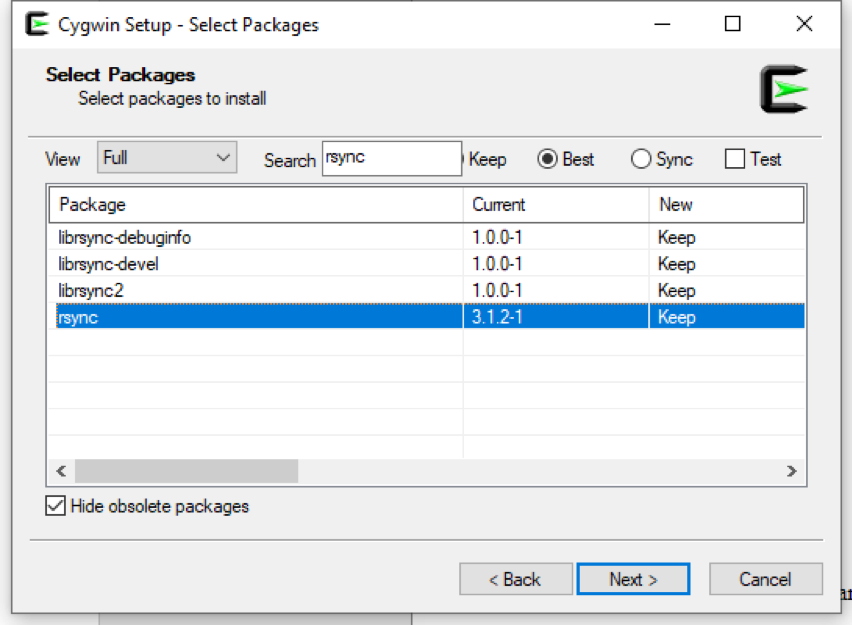The image size is (852, 625).
Task: Click the scroll right arrow of package list
Action: (x=792, y=471)
